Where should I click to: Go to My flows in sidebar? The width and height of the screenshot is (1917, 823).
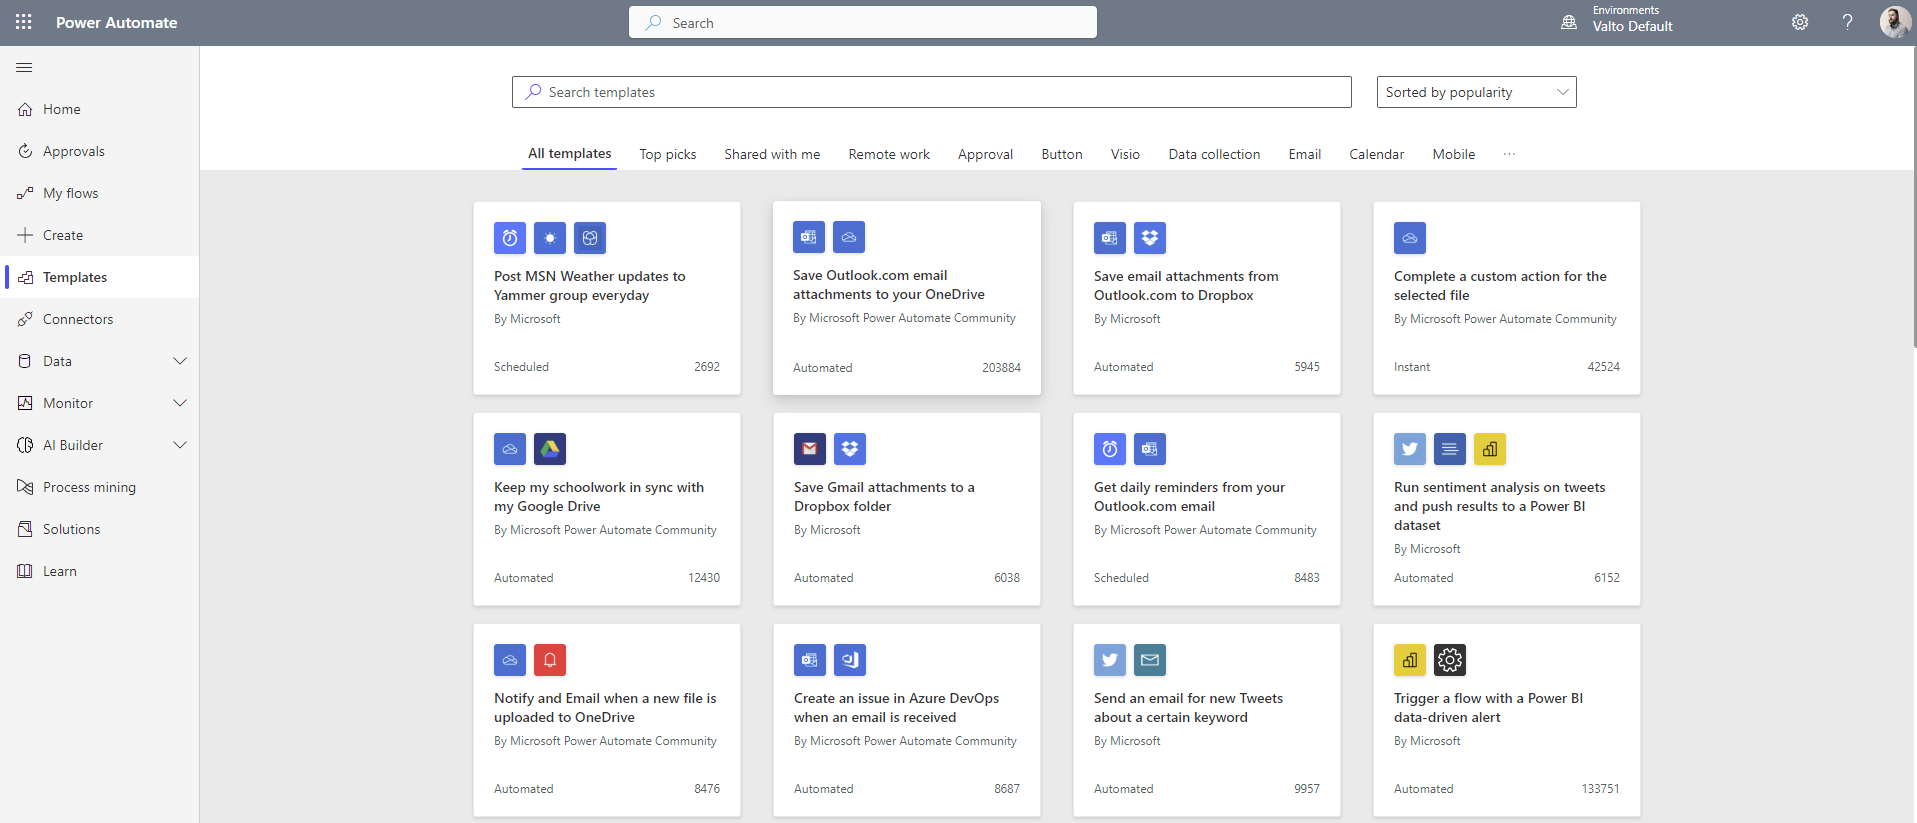point(70,193)
